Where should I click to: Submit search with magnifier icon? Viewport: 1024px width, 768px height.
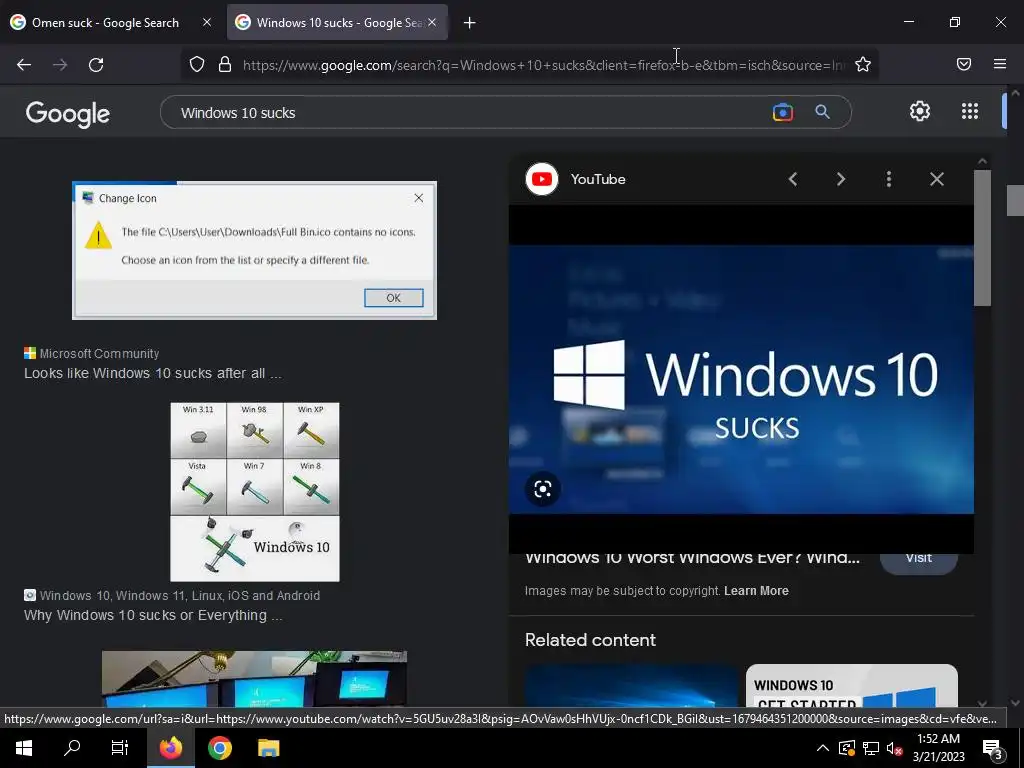click(822, 112)
